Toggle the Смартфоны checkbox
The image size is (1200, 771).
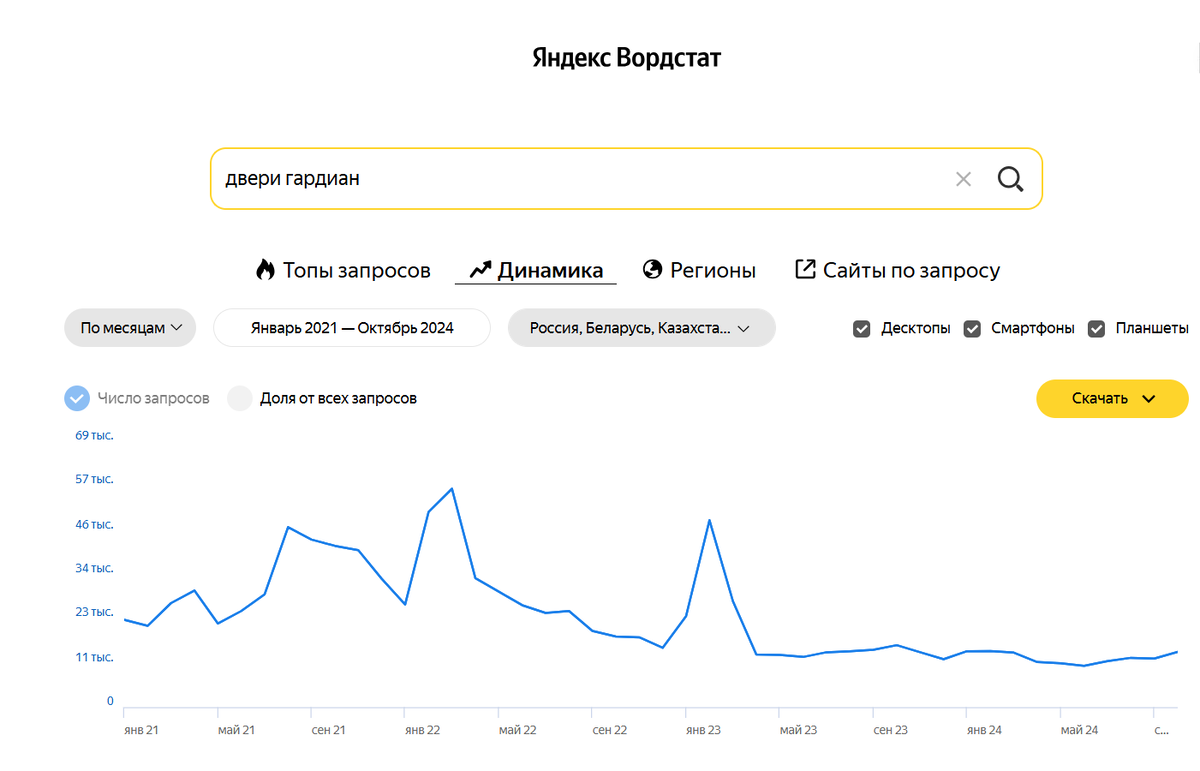coord(971,328)
